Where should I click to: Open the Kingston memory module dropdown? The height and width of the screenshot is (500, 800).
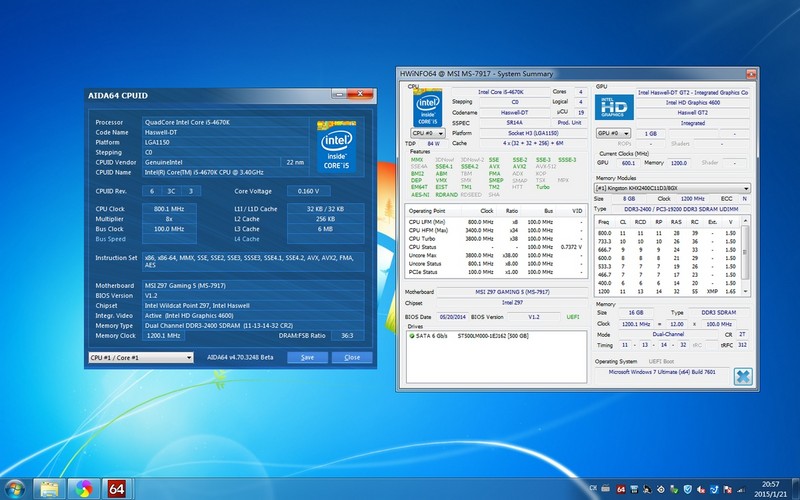pyautogui.click(x=672, y=188)
